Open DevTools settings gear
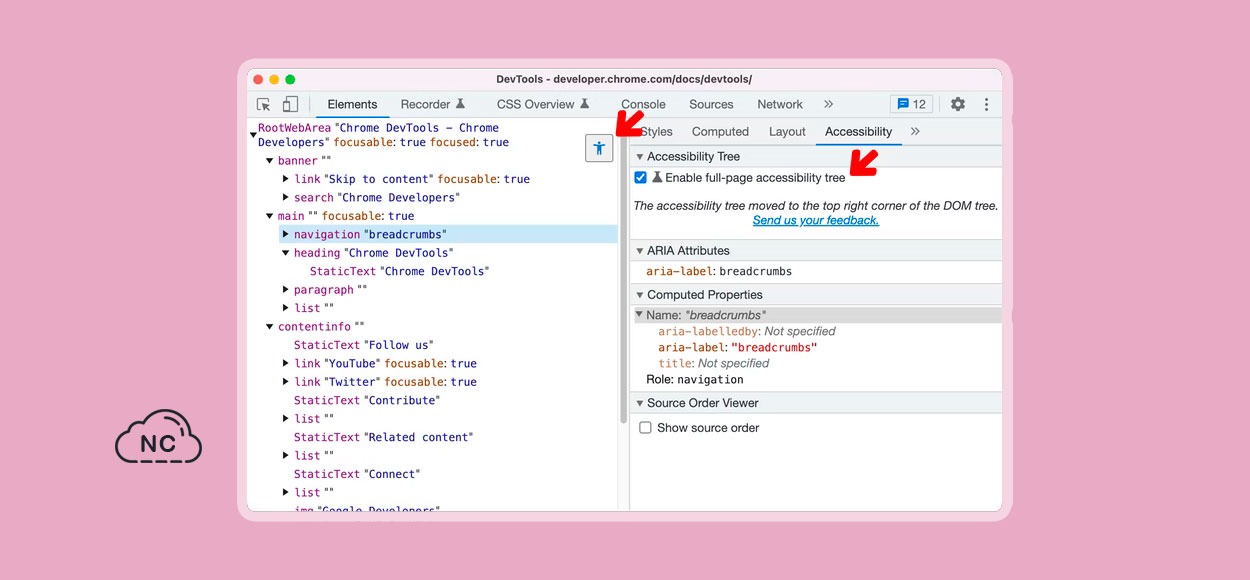This screenshot has width=1250, height=580. point(958,104)
